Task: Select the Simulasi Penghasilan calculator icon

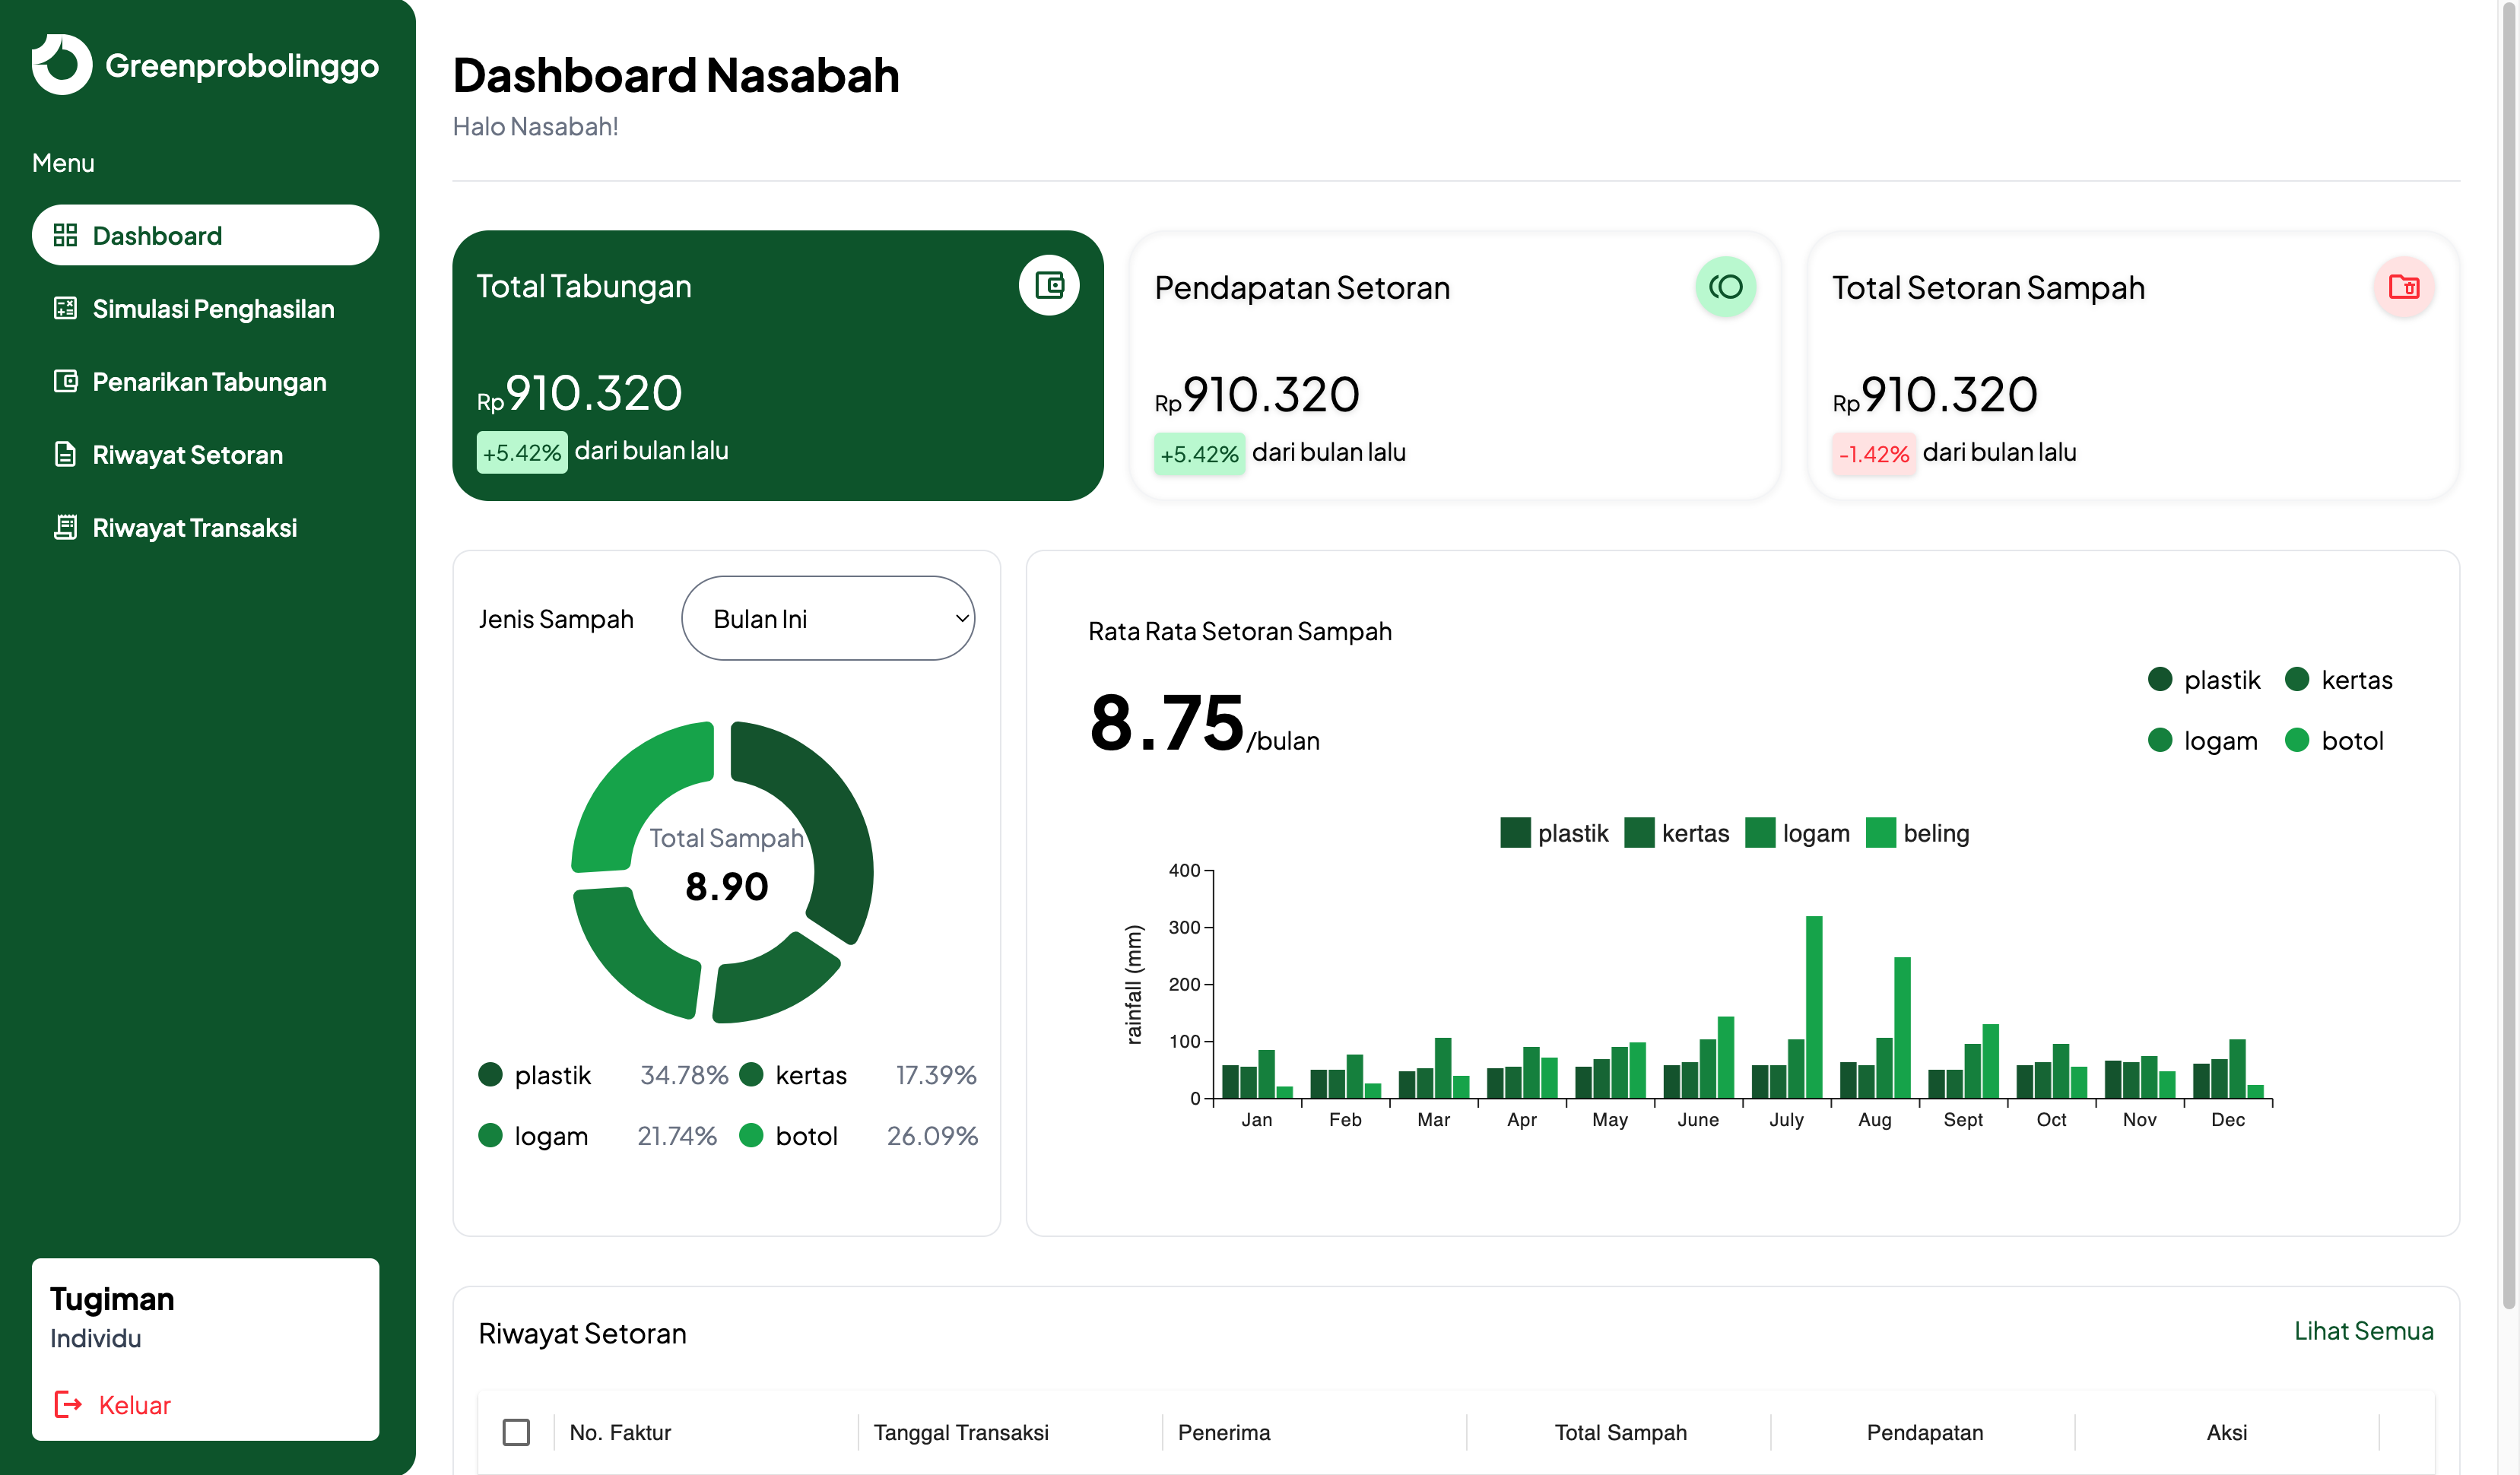Action: tap(65, 309)
